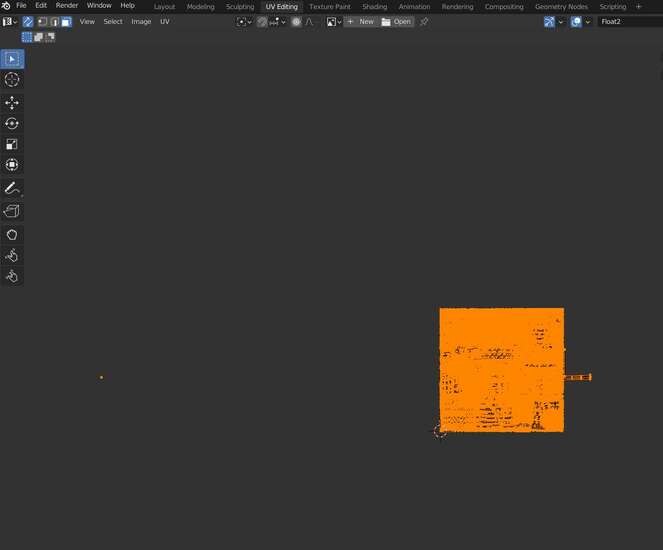Open the Edit menu
663x550 pixels.
(x=41, y=5)
